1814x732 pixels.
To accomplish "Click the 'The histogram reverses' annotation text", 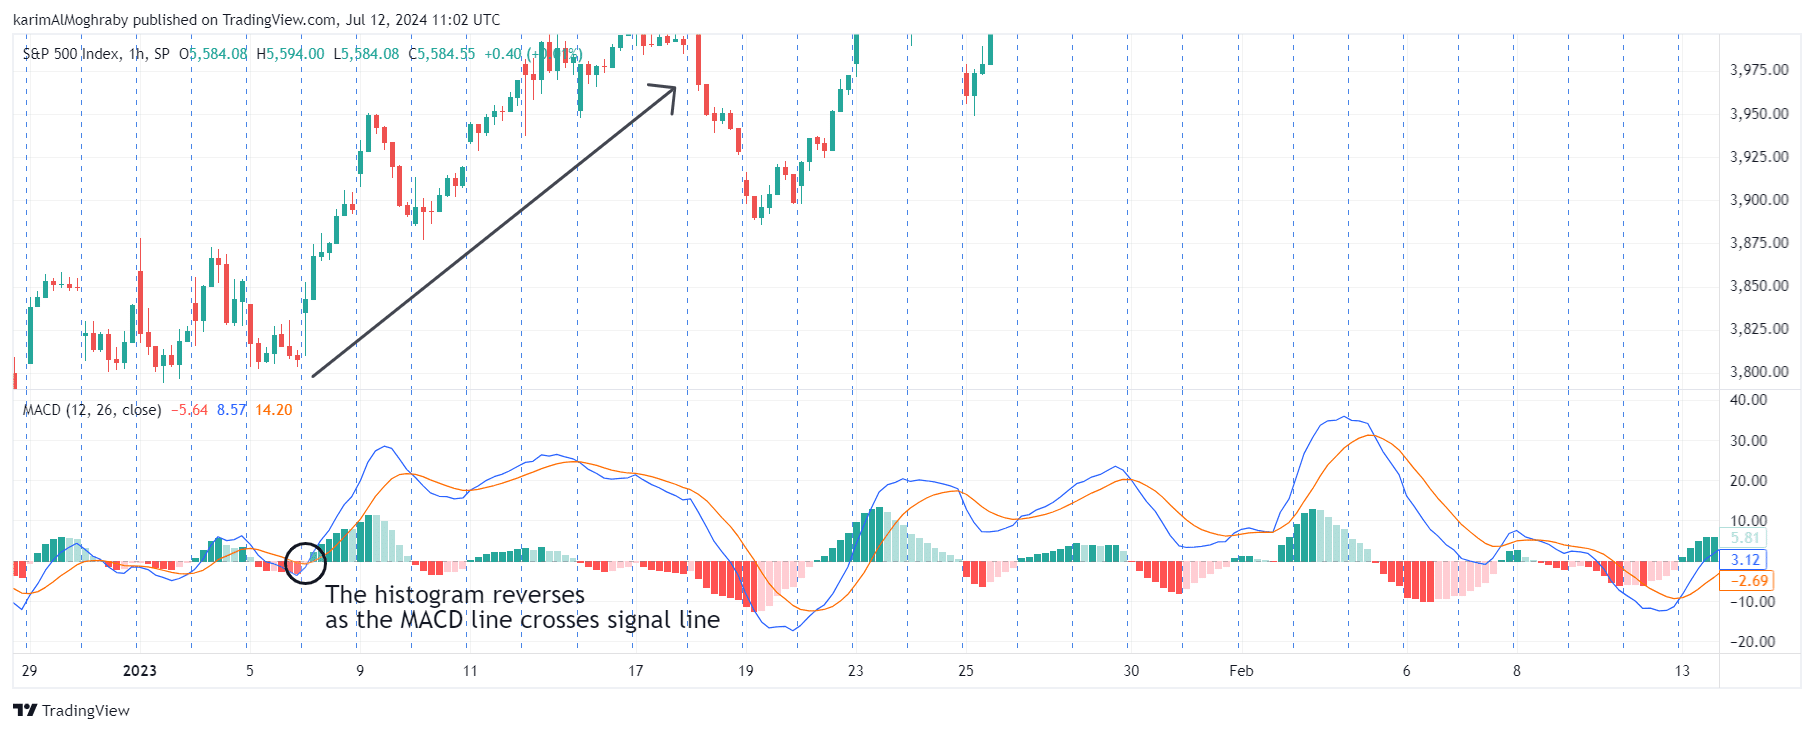I will coord(455,595).
